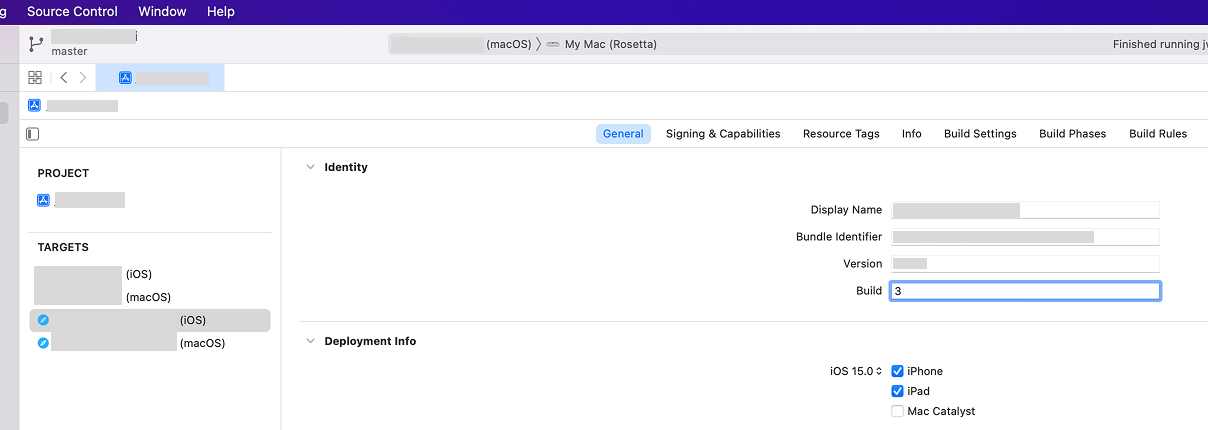Screen dimensions: 1208x430
Task: Open the related items grid menu
Action: (x=35, y=77)
